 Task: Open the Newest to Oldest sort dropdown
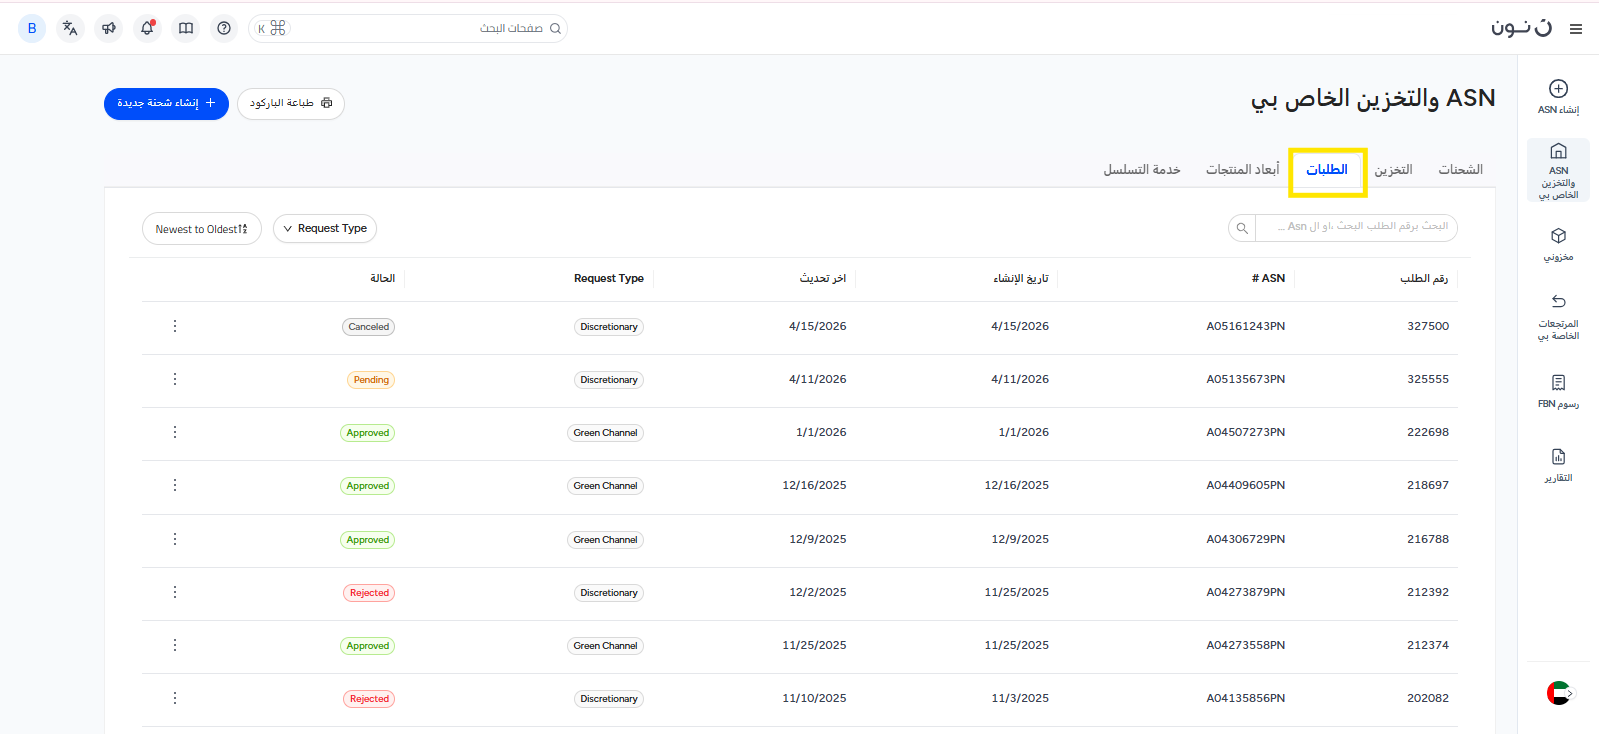click(x=201, y=229)
